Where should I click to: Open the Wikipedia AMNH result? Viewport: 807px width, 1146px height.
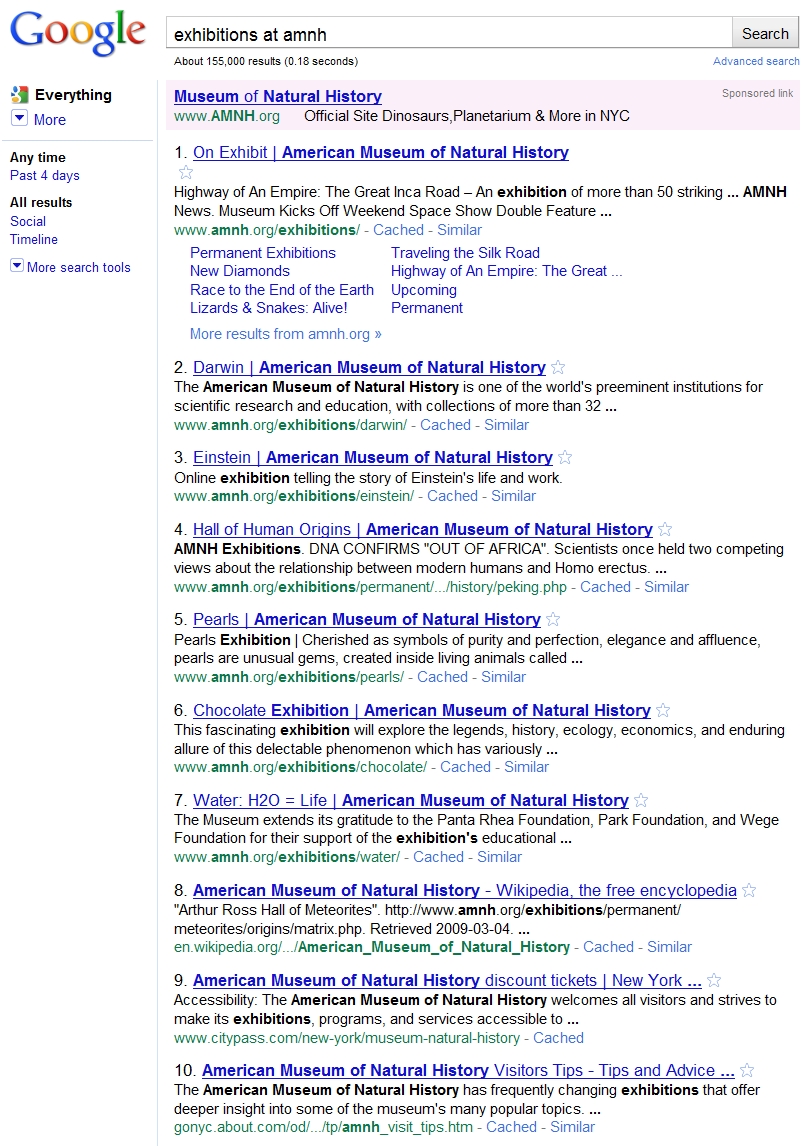tap(465, 890)
